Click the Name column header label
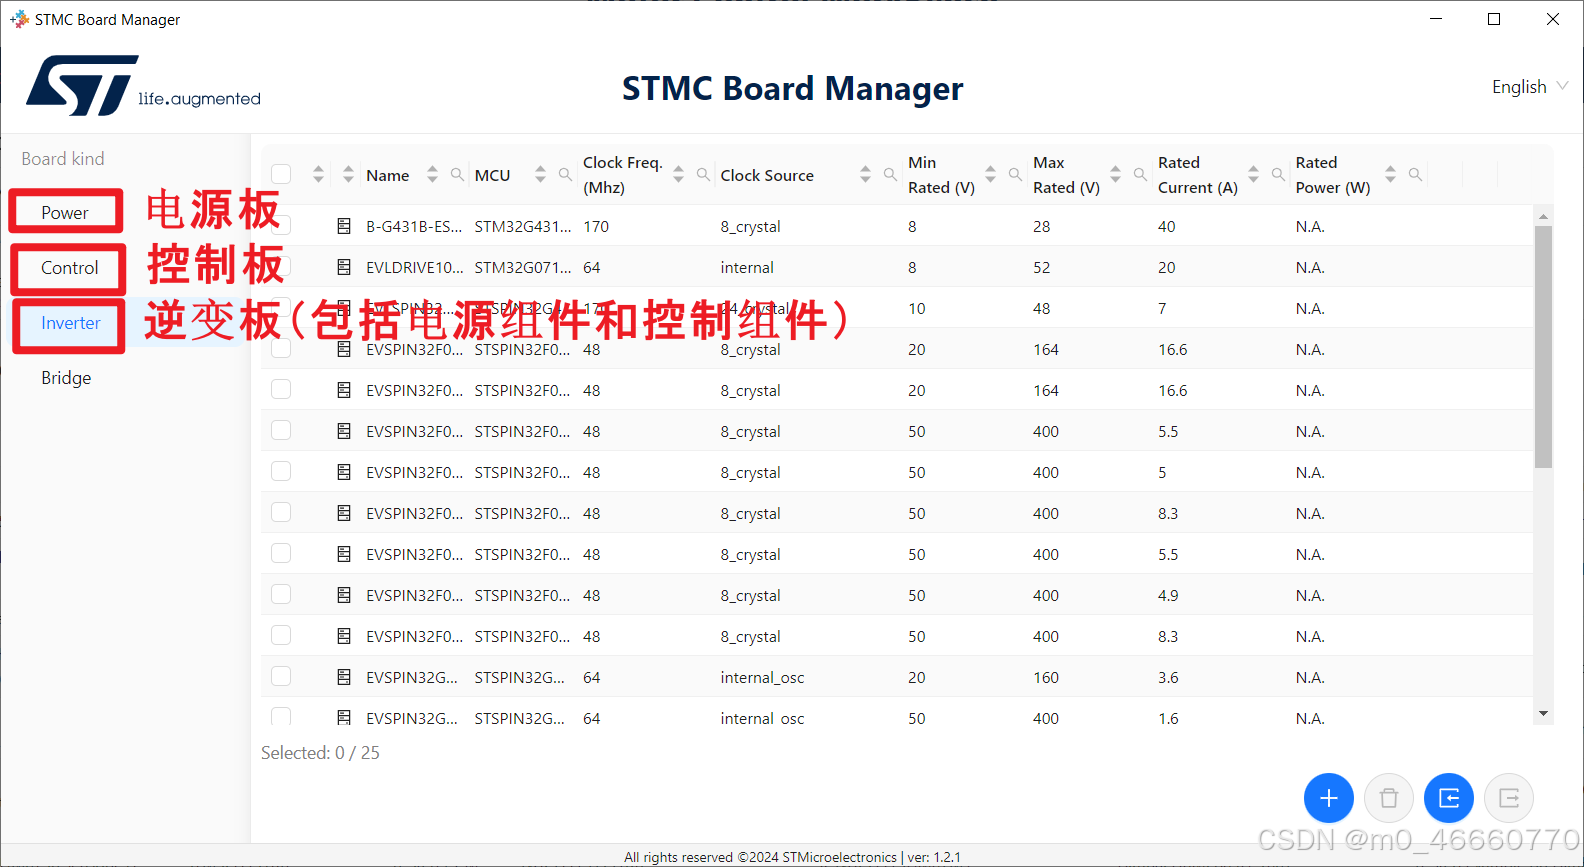1584x867 pixels. (x=388, y=175)
